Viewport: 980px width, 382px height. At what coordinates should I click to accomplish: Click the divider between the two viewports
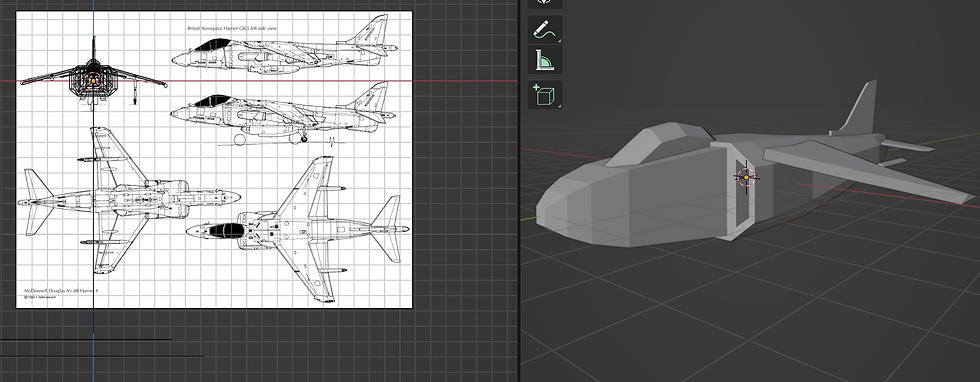click(519, 191)
